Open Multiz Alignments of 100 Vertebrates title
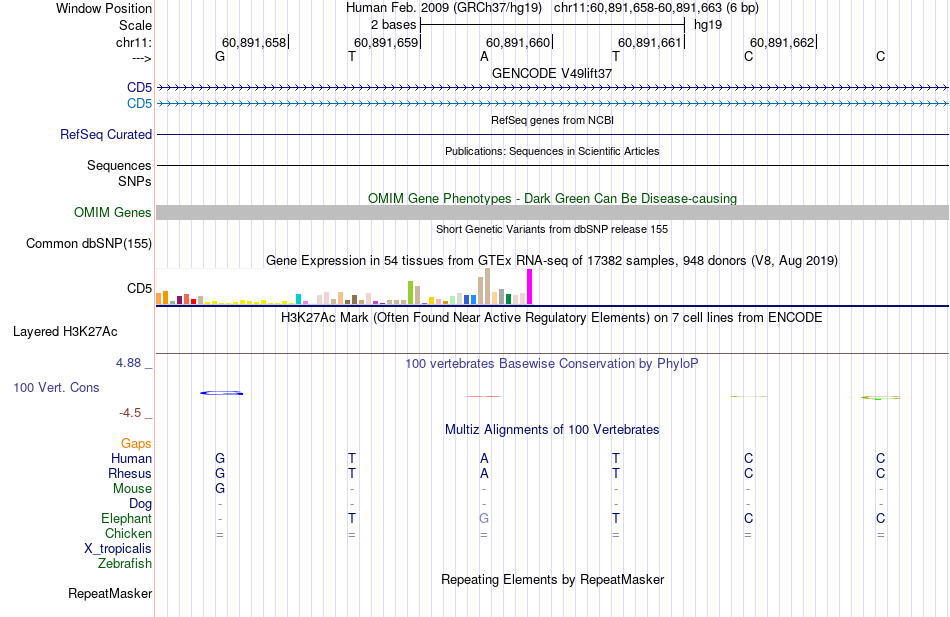Viewport: 950px width, 617px height. pos(552,430)
